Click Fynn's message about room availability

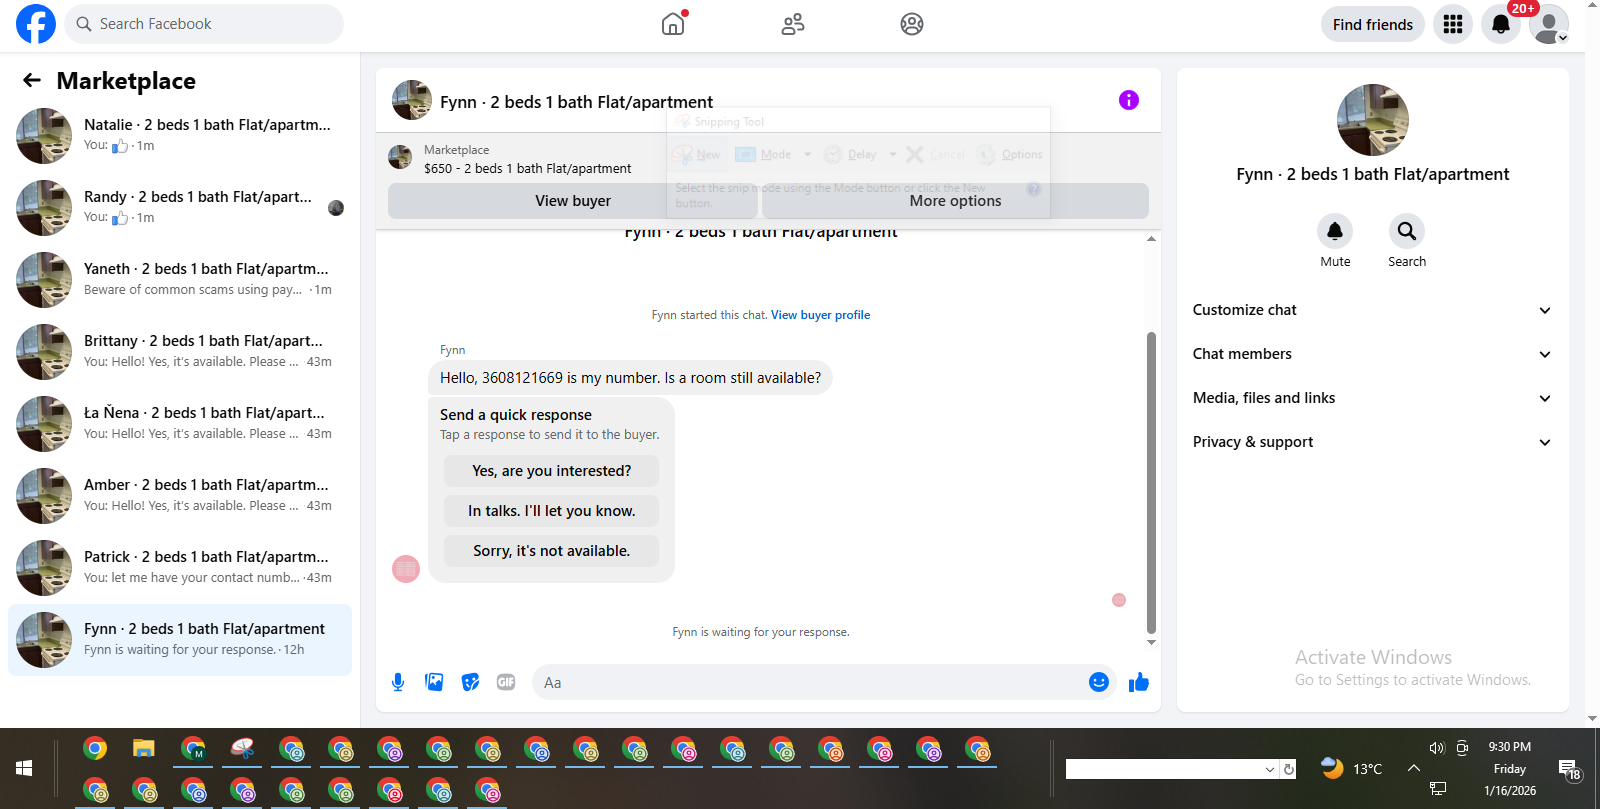pyautogui.click(x=630, y=378)
